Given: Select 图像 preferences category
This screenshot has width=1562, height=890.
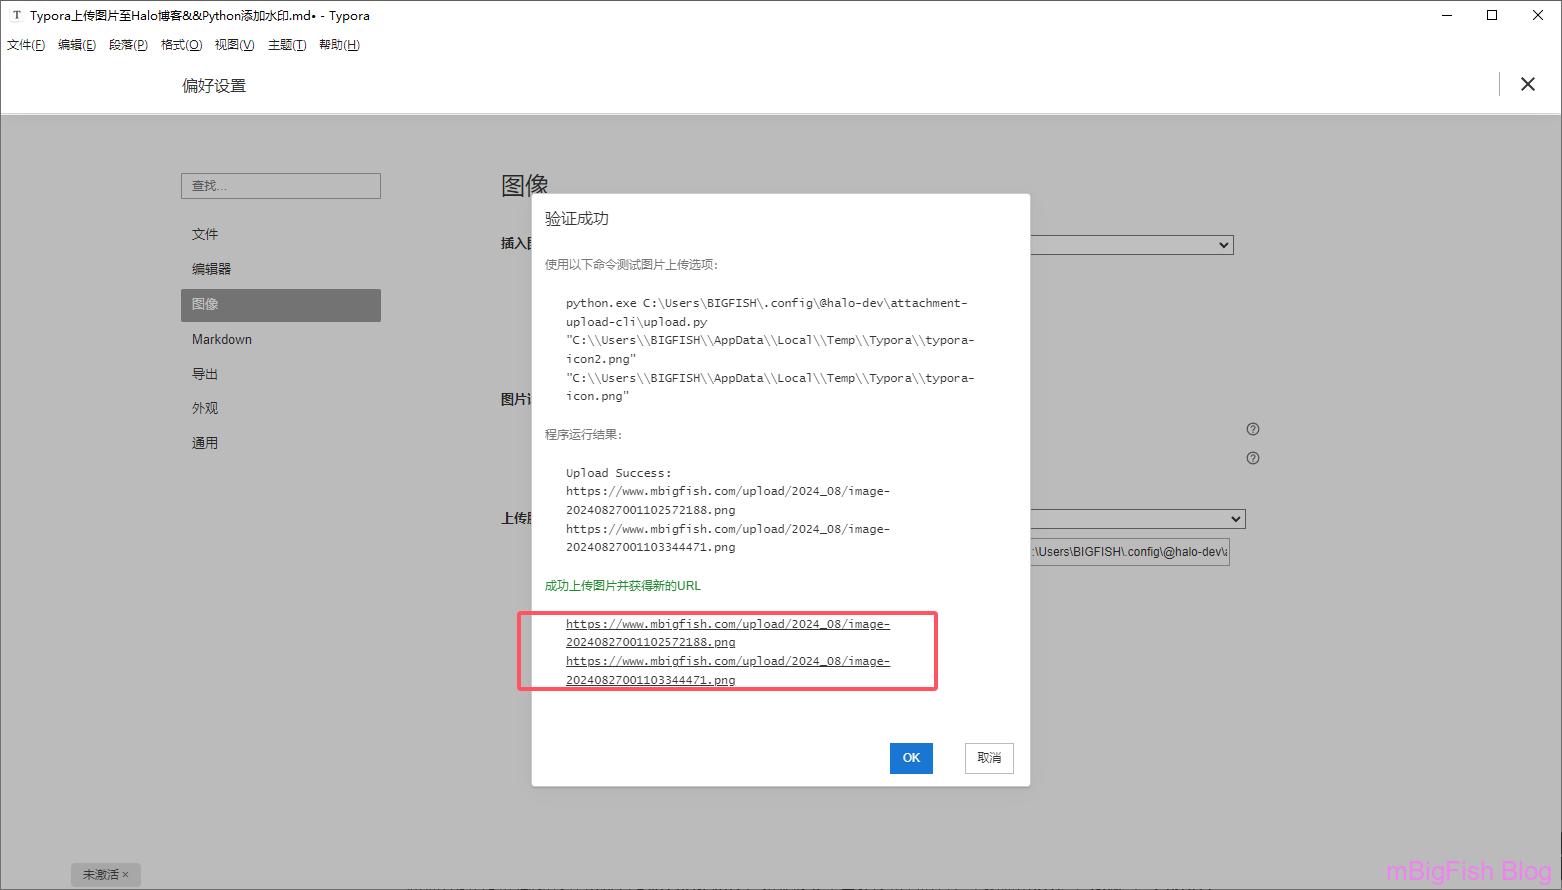Looking at the screenshot, I should tap(281, 305).
